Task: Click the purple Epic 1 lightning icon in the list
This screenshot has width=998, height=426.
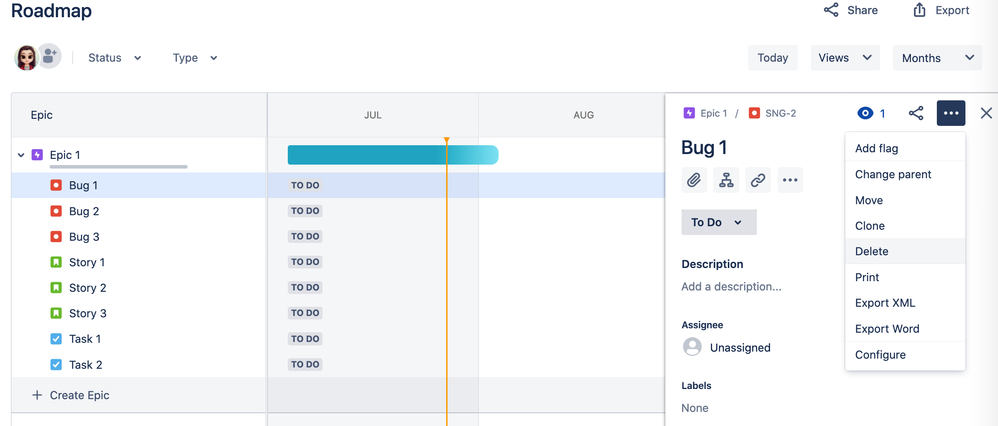Action: [37, 155]
